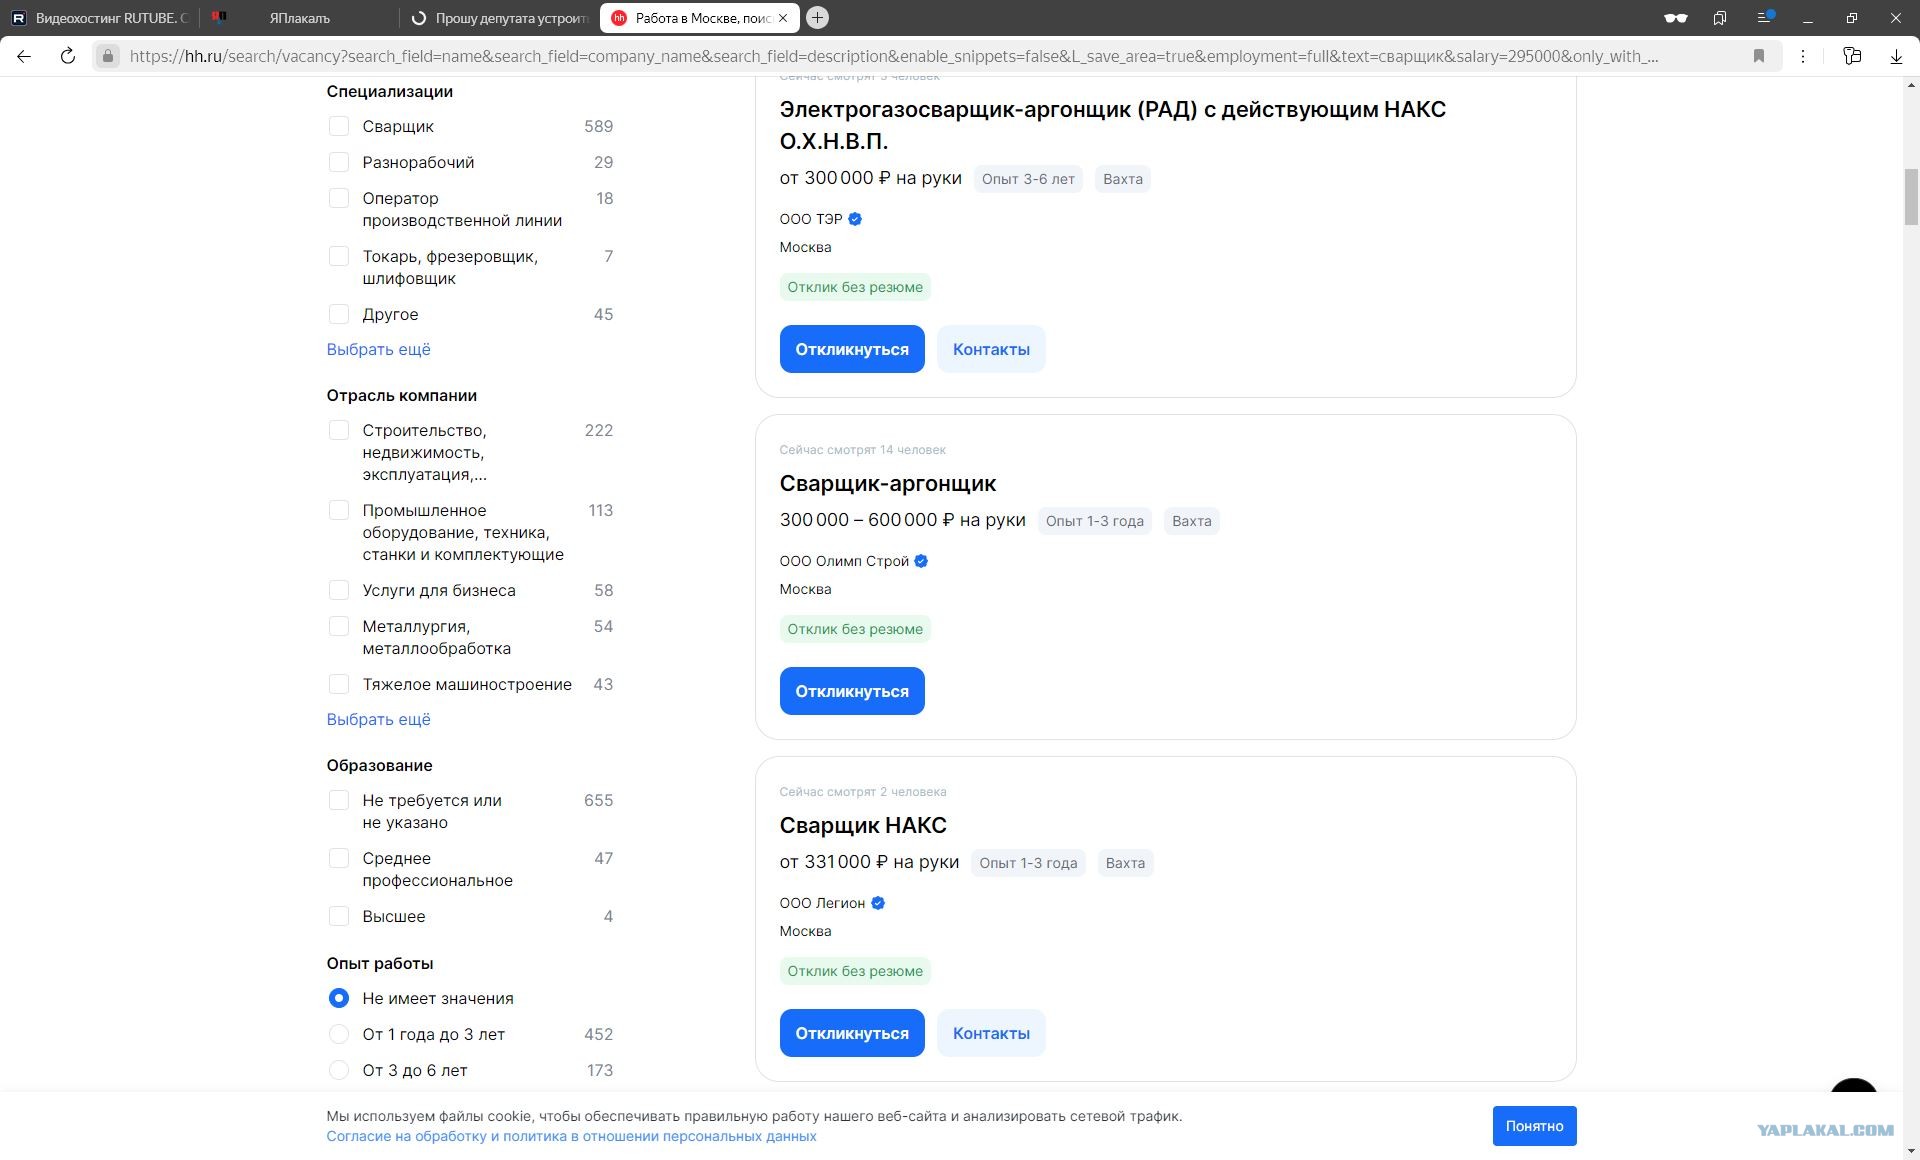Click the verified badge next to ООО ТЭР
The image size is (1920, 1160).
pyautogui.click(x=855, y=219)
